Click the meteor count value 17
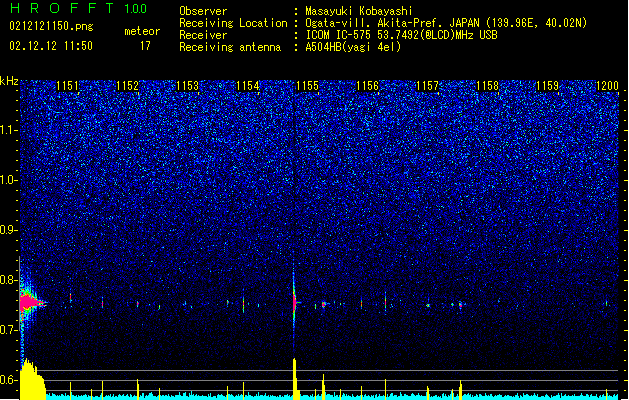This screenshot has width=629, height=400. coord(145,46)
